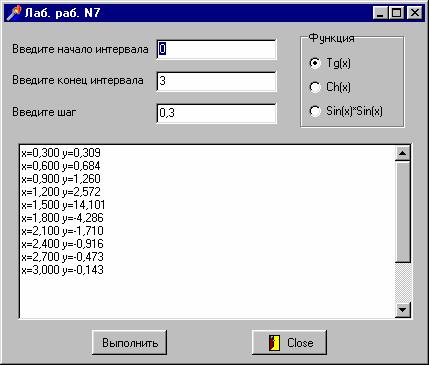Image resolution: width=429 pixels, height=365 pixels.
Task: Click the Функция group box caption
Action: pos(331,38)
